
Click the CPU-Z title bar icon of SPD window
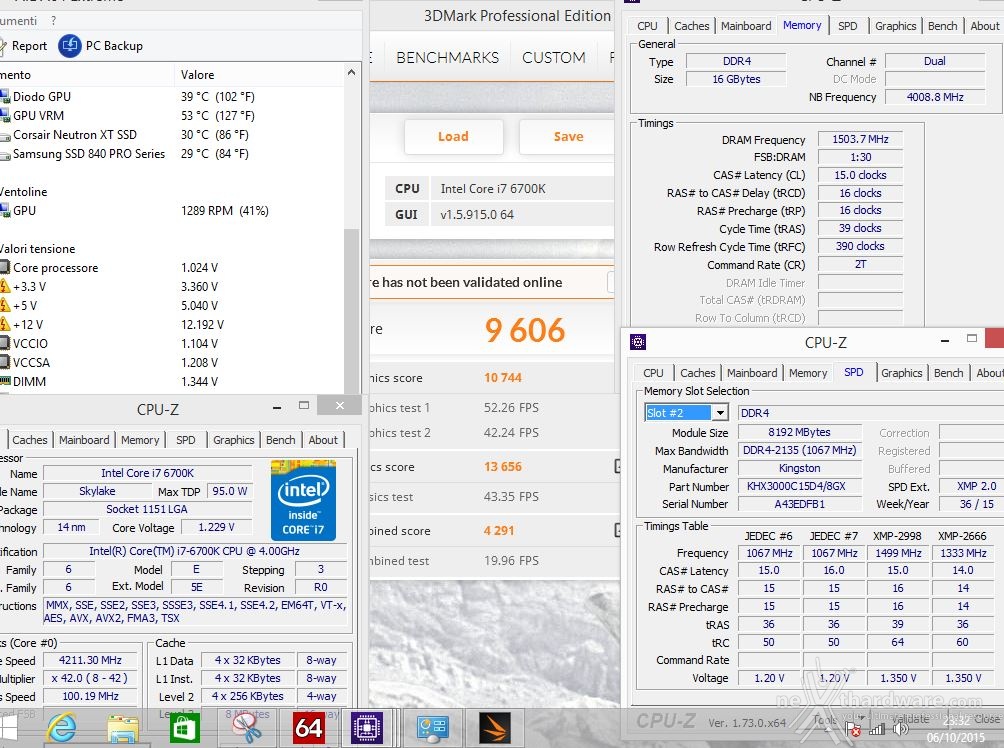click(x=638, y=342)
